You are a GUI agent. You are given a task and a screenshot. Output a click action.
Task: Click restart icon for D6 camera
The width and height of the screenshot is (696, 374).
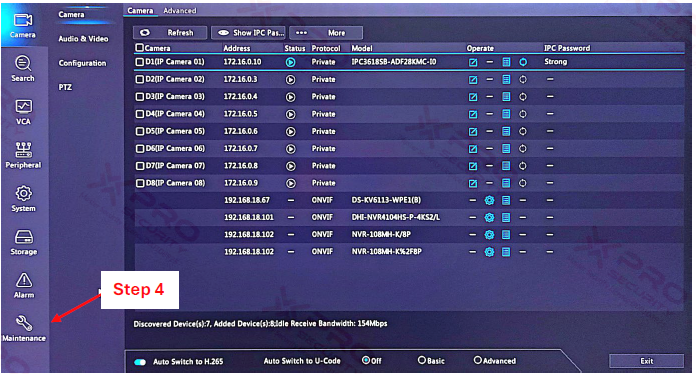(x=523, y=149)
